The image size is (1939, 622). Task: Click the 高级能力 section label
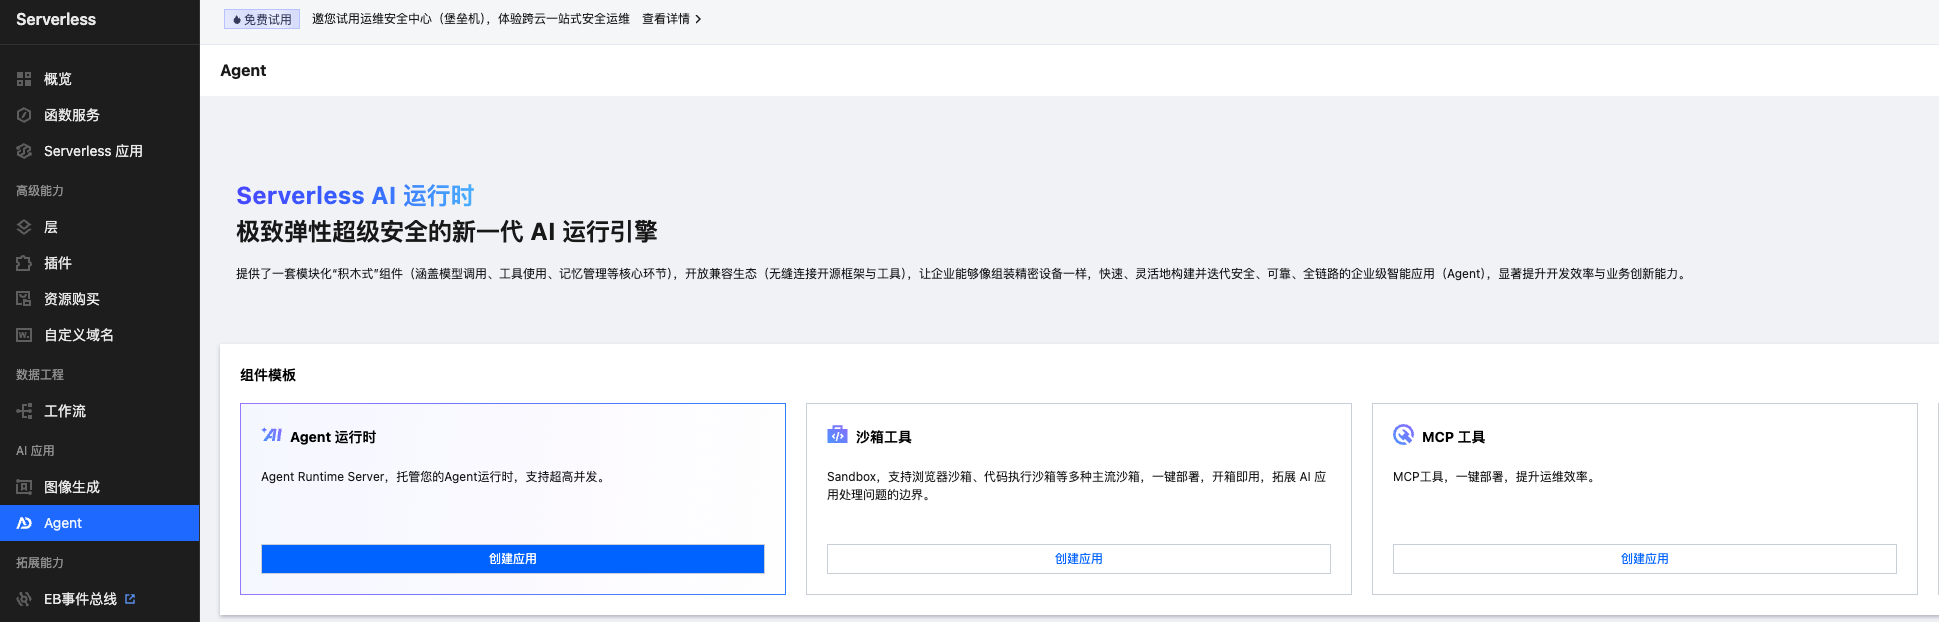point(40,191)
